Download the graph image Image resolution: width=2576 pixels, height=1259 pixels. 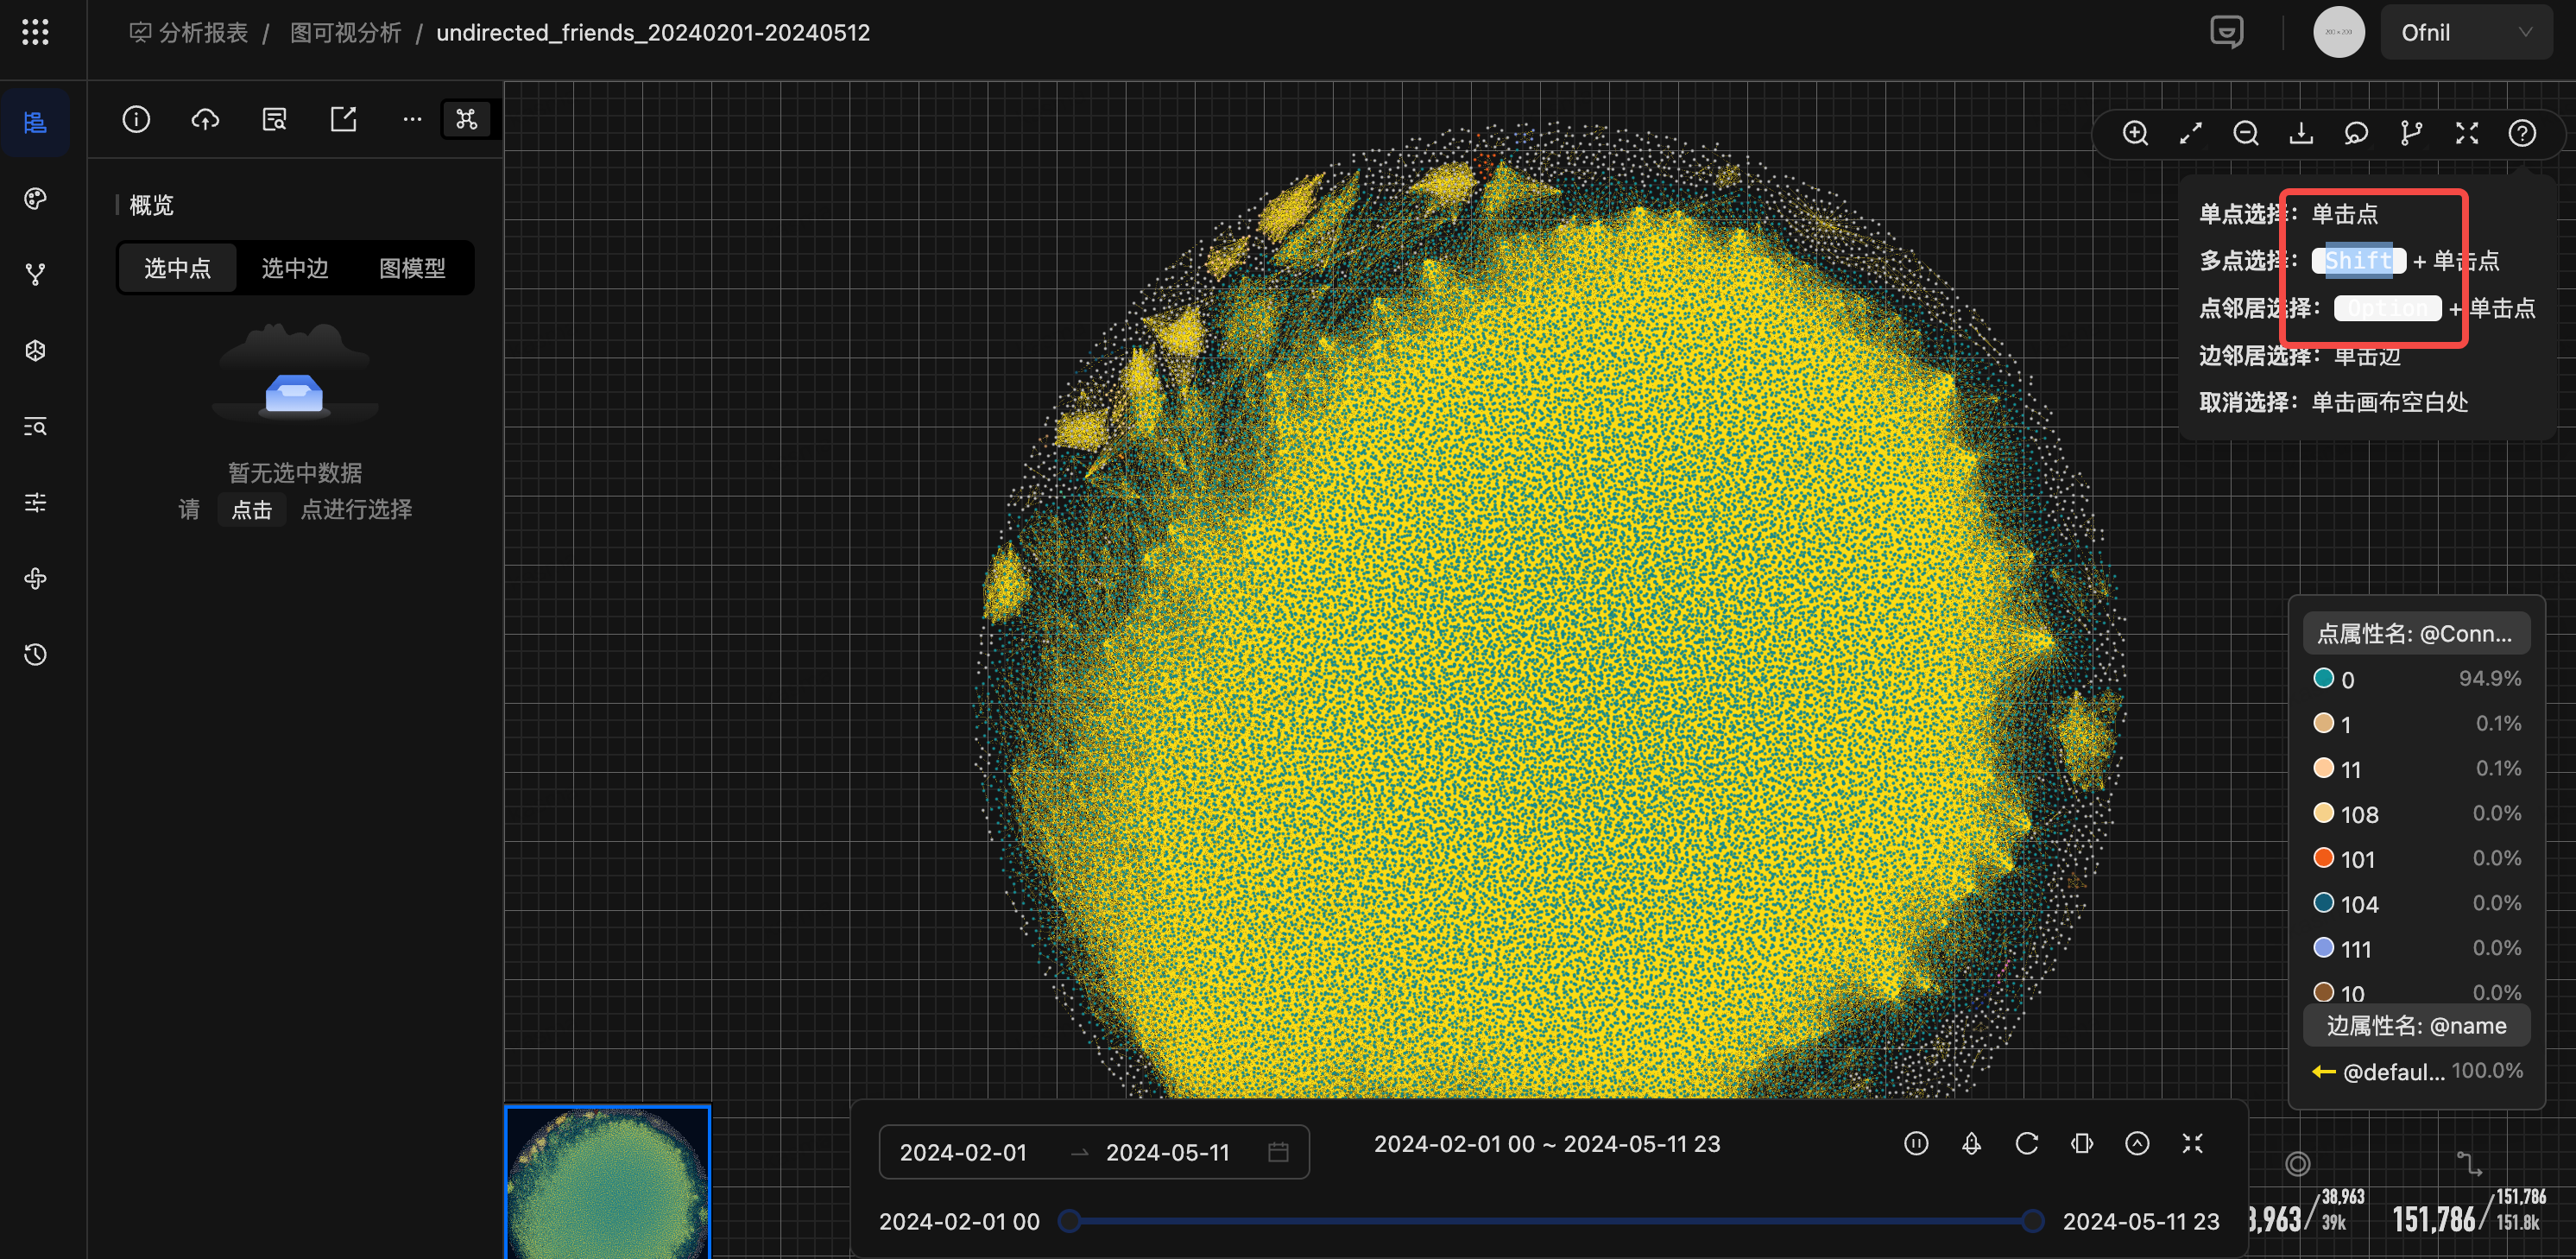[x=2301, y=133]
